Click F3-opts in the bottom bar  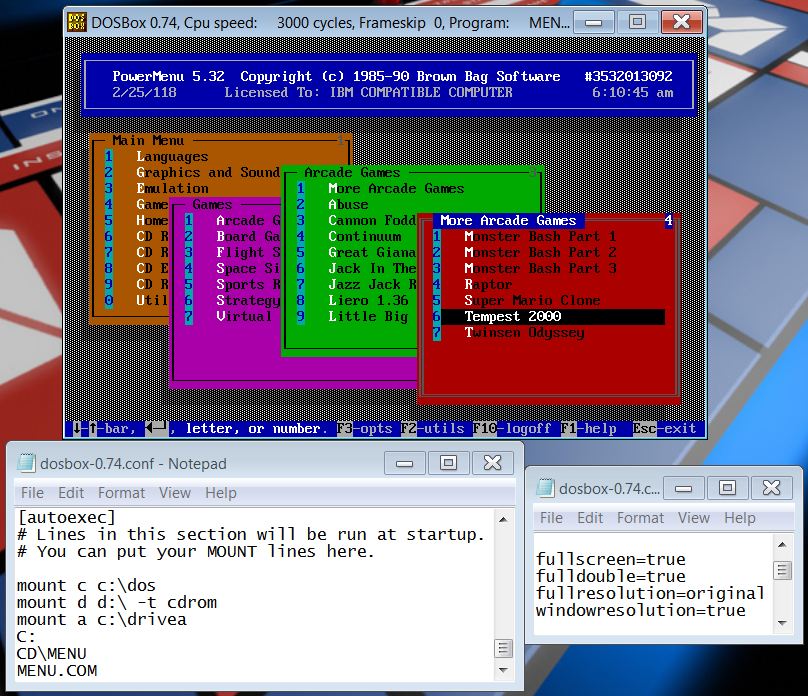click(364, 429)
